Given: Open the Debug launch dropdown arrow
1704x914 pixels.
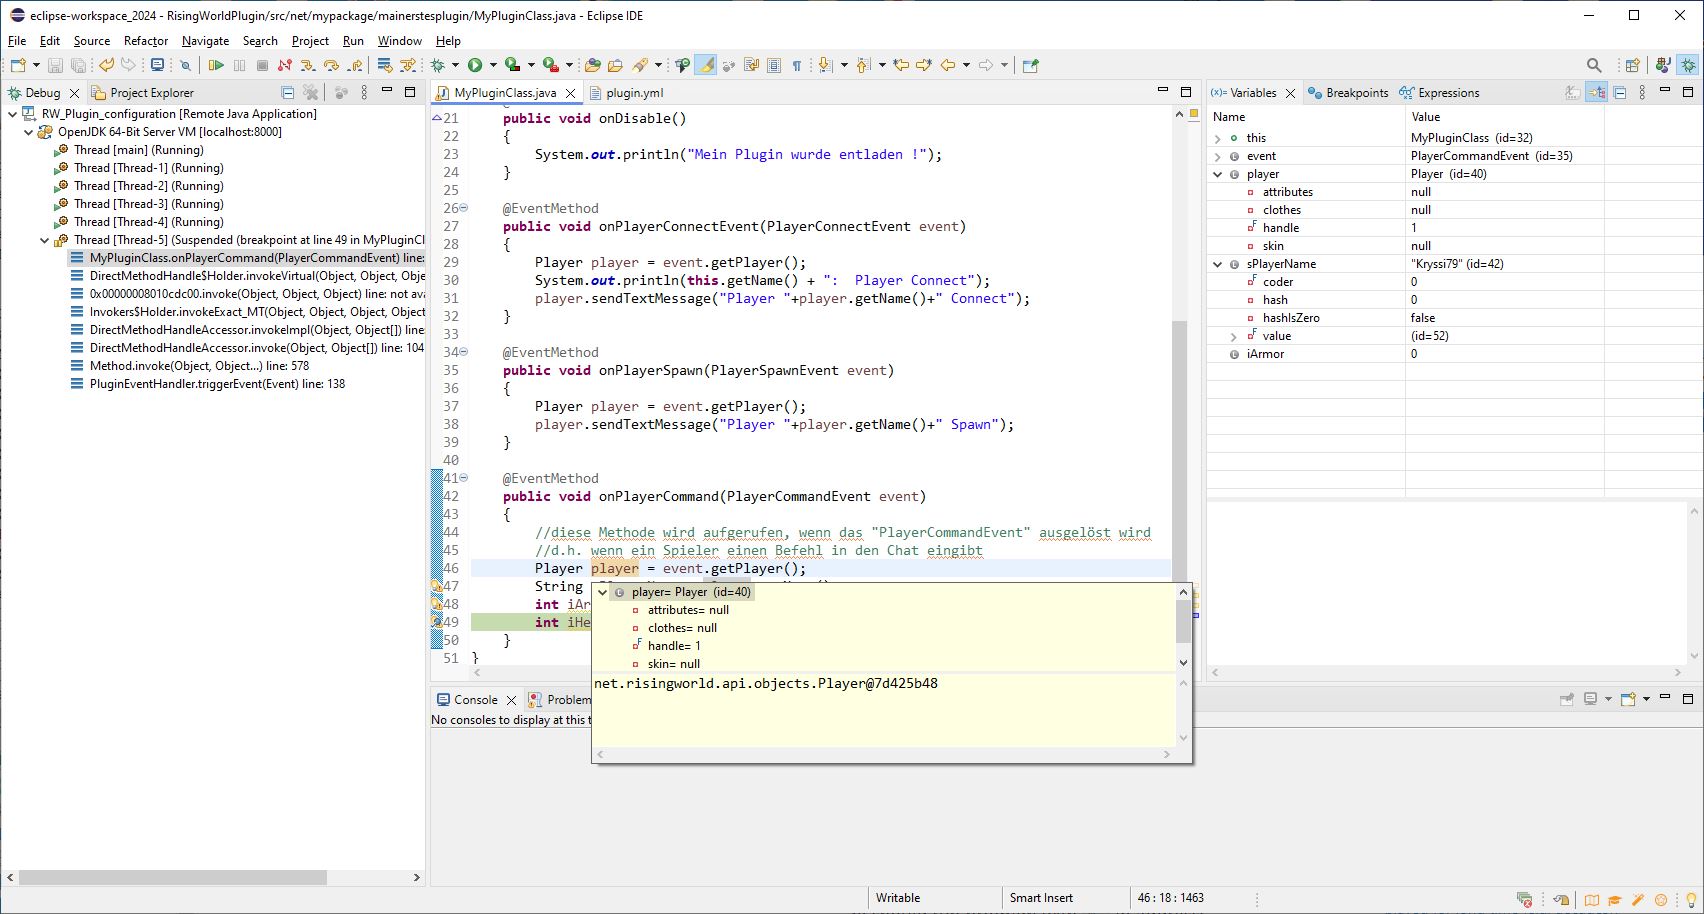Looking at the screenshot, I should 455,66.
